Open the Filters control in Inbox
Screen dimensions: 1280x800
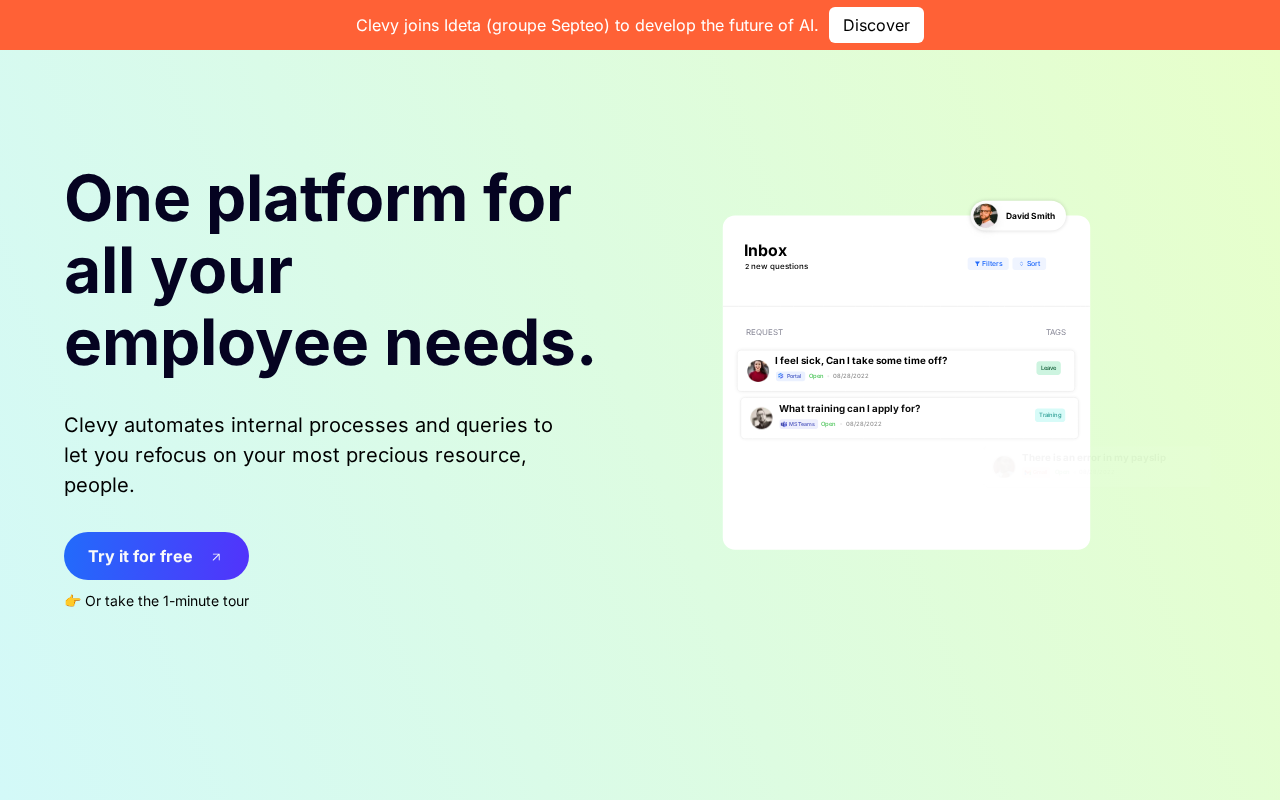coord(988,264)
